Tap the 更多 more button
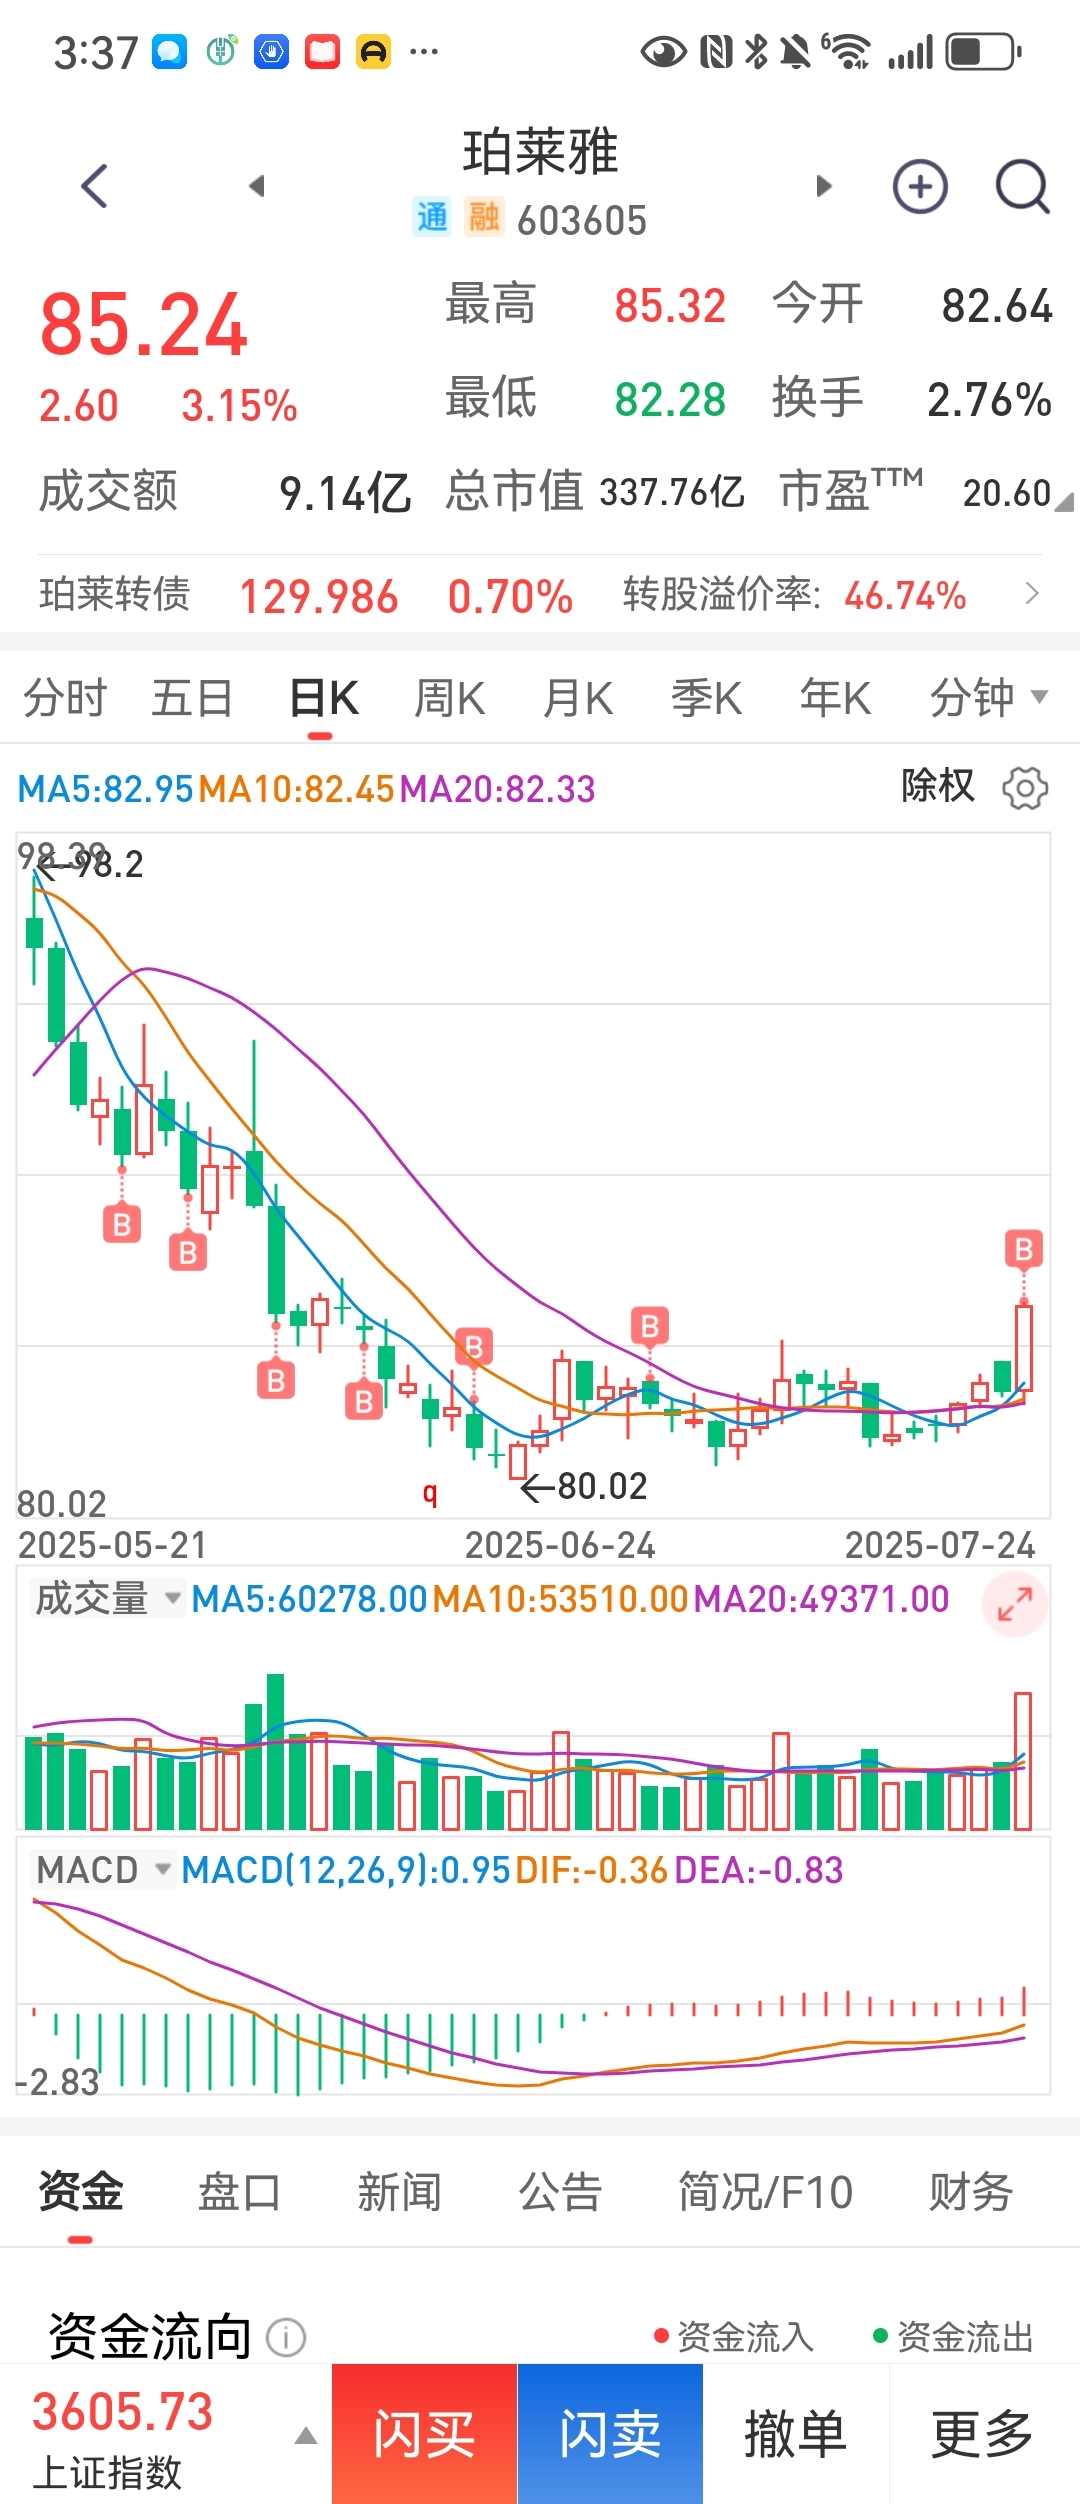This screenshot has width=1080, height=2504. click(x=984, y=2434)
